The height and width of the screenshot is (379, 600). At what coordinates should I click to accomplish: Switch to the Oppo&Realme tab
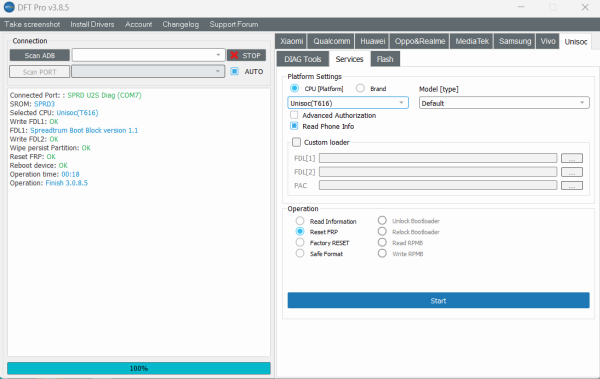(420, 41)
